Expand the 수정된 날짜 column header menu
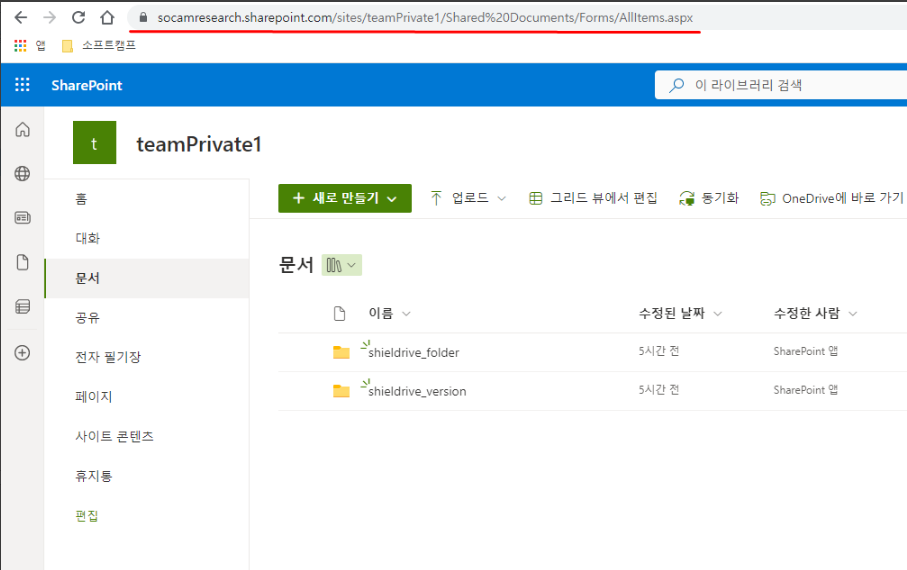907x570 pixels. (x=680, y=314)
